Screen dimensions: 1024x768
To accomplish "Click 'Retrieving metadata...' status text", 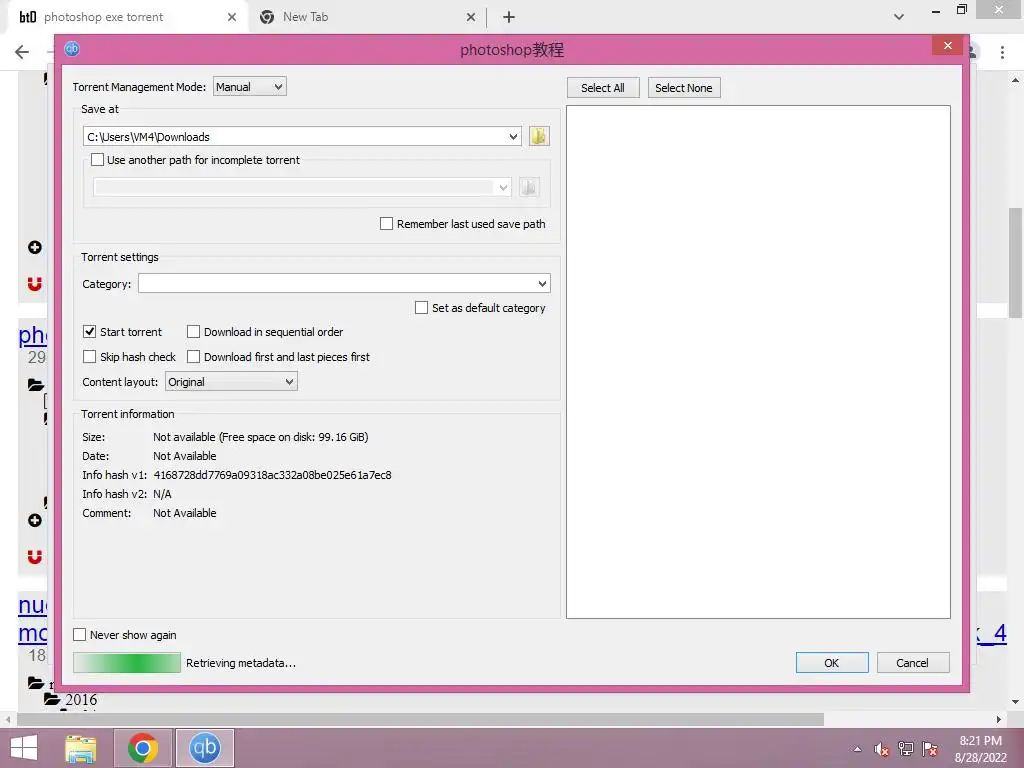I will click(241, 663).
